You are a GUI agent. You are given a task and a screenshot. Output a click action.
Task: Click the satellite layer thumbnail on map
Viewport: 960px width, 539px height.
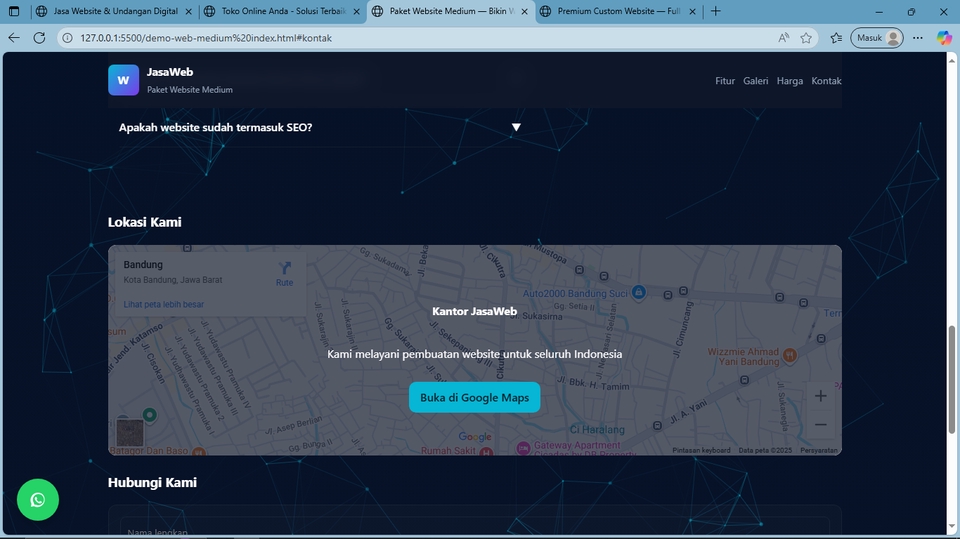tap(130, 433)
